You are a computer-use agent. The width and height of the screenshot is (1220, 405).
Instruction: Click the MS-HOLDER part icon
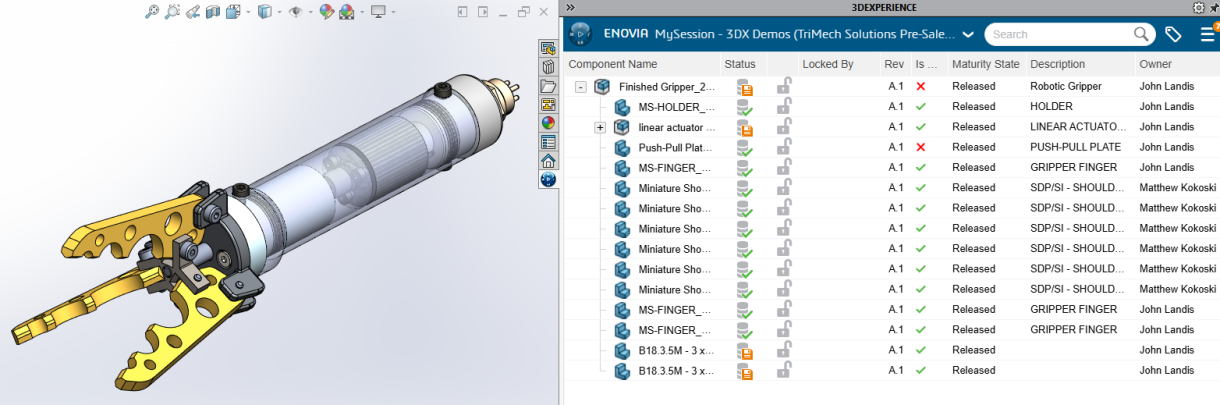(622, 107)
